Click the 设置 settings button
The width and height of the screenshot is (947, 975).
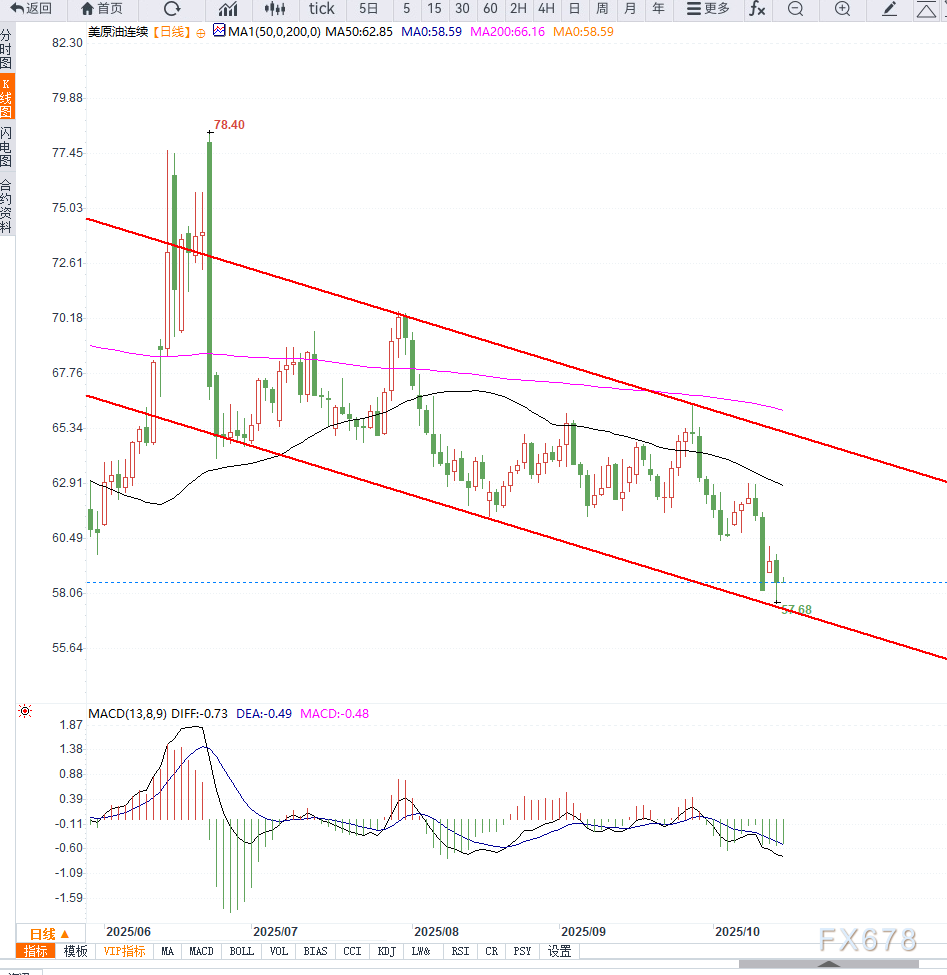[x=559, y=951]
